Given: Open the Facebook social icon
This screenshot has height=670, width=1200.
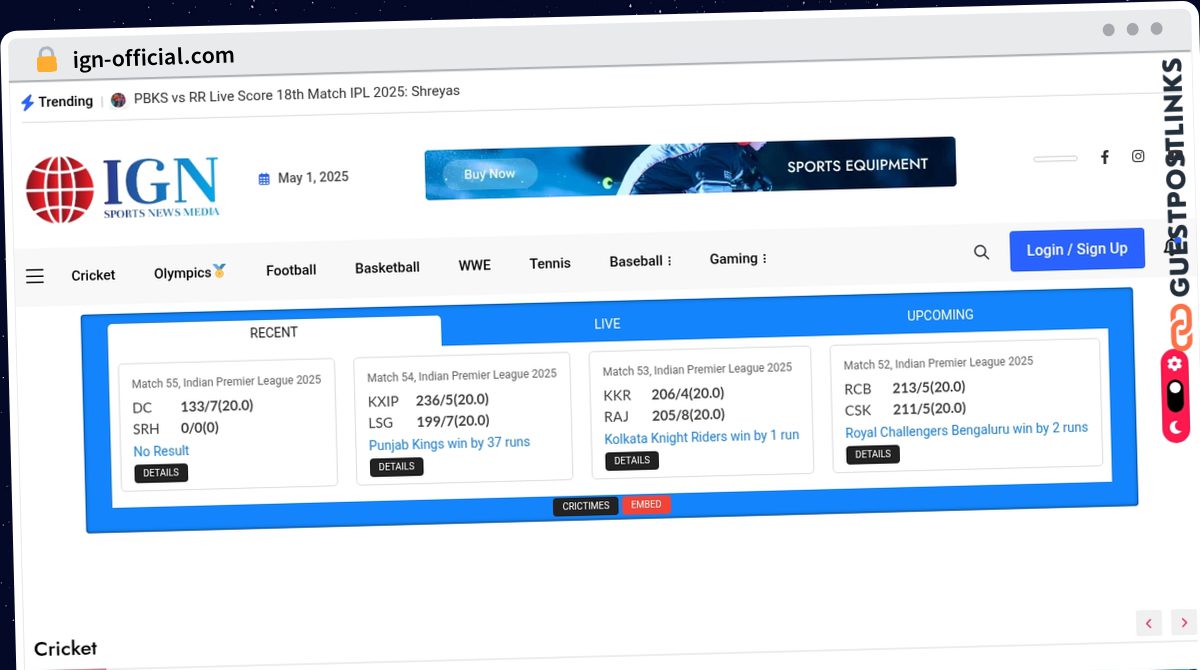Looking at the screenshot, I should tap(1105, 157).
